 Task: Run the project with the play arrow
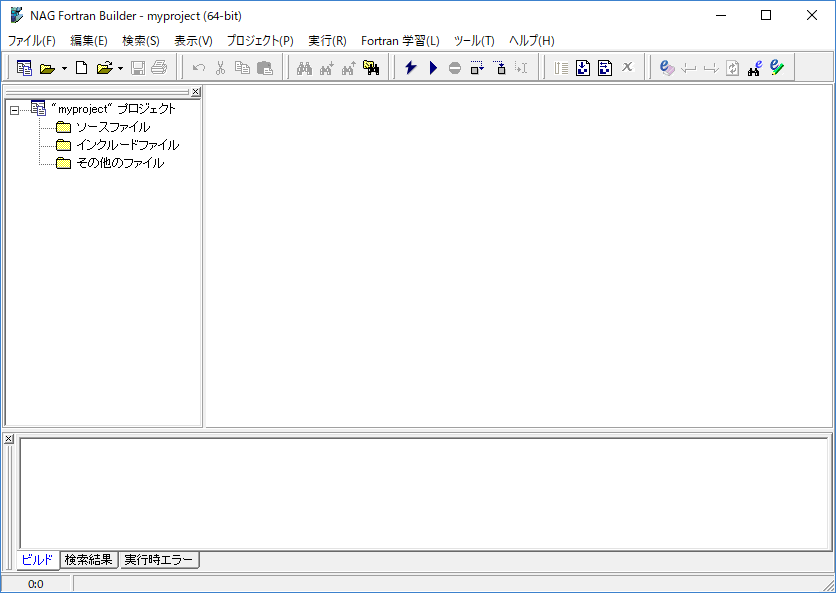(433, 68)
